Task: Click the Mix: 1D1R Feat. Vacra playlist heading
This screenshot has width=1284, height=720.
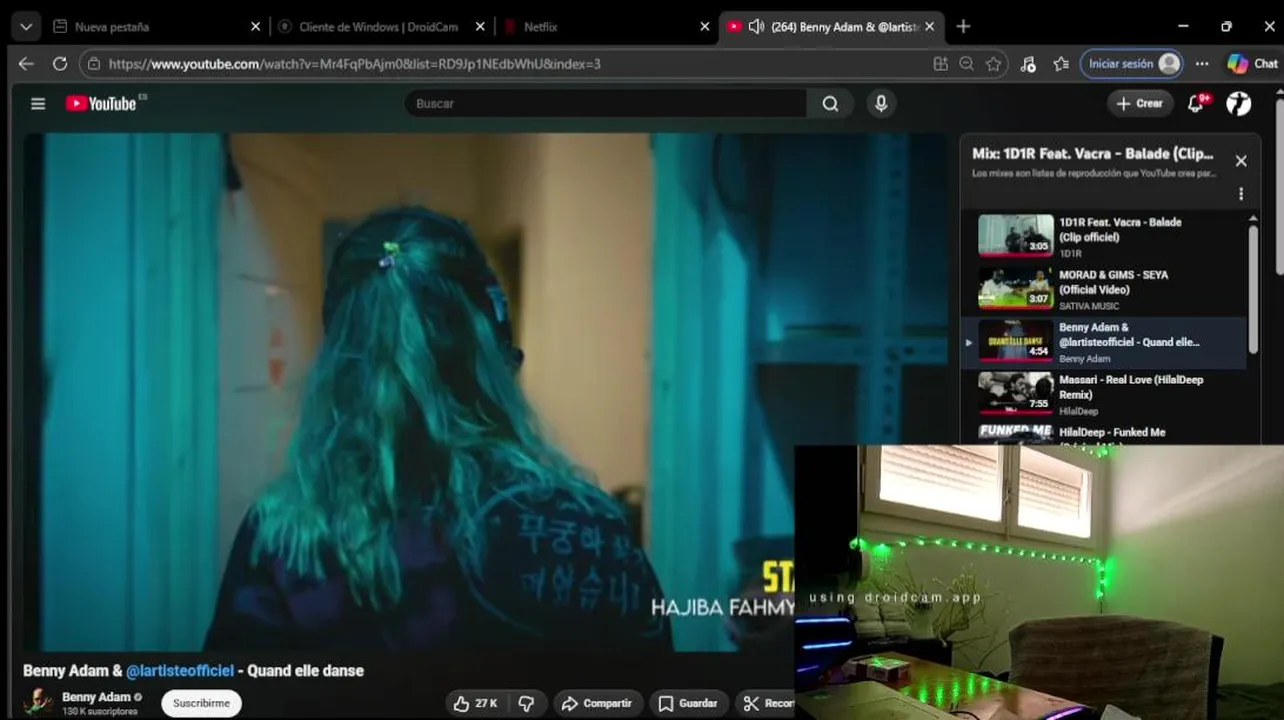Action: [x=1093, y=154]
